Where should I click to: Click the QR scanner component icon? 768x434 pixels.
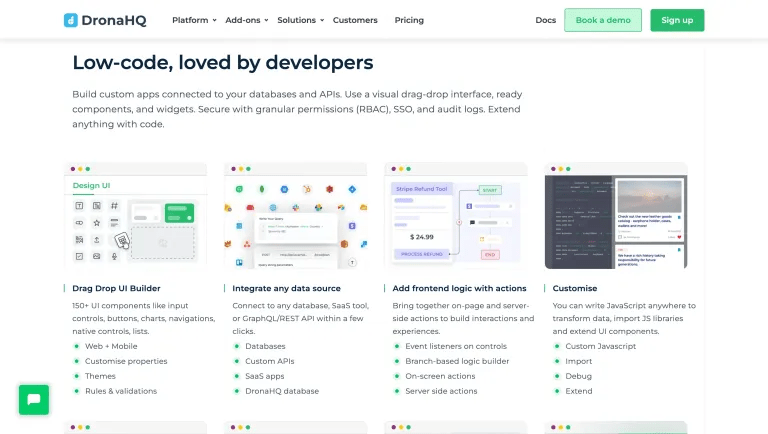tap(79, 240)
